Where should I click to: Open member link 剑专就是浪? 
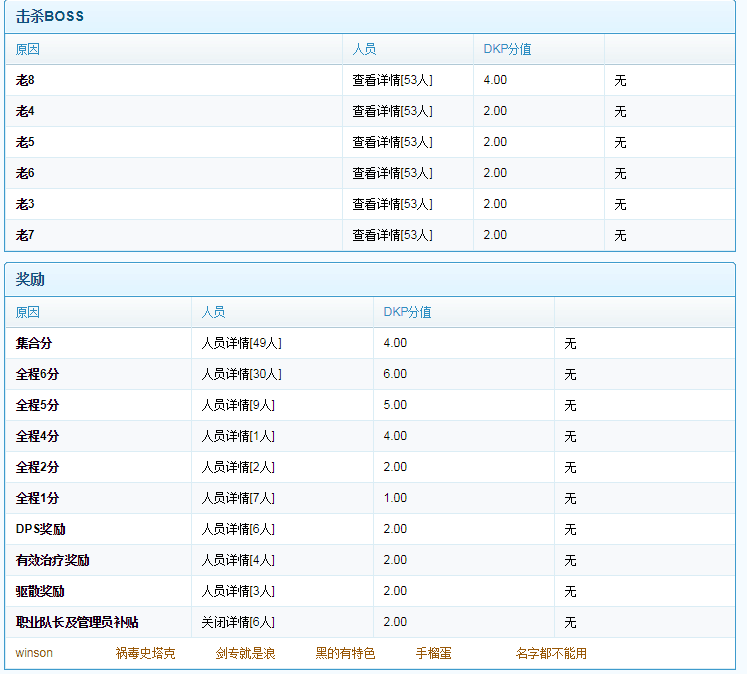(x=245, y=653)
